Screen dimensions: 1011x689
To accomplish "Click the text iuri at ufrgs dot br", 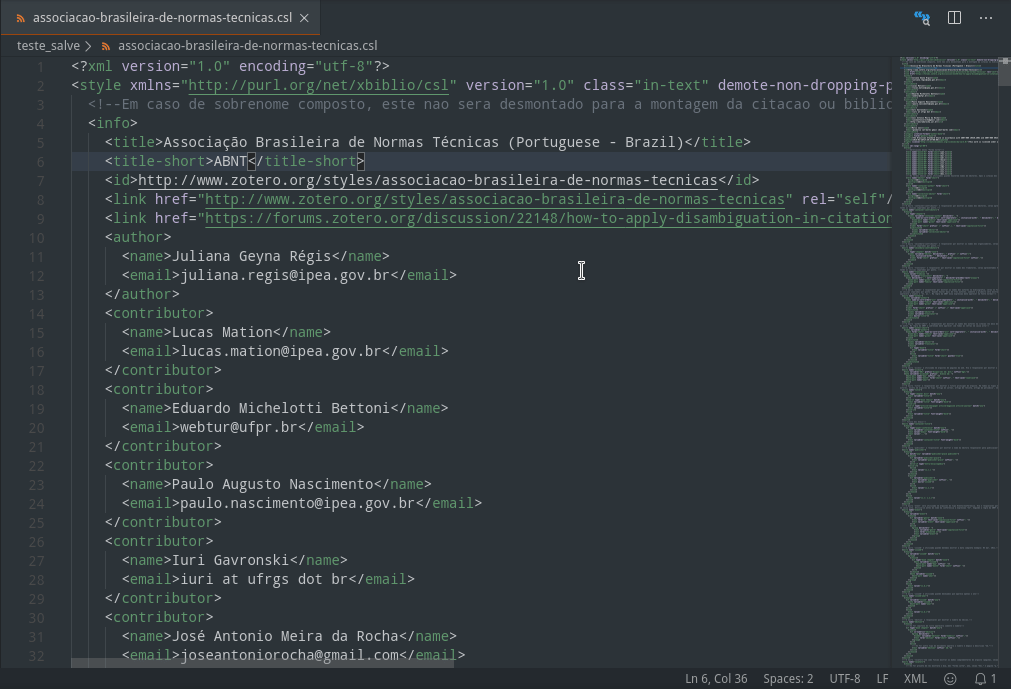I will pyautogui.click(x=264, y=580).
